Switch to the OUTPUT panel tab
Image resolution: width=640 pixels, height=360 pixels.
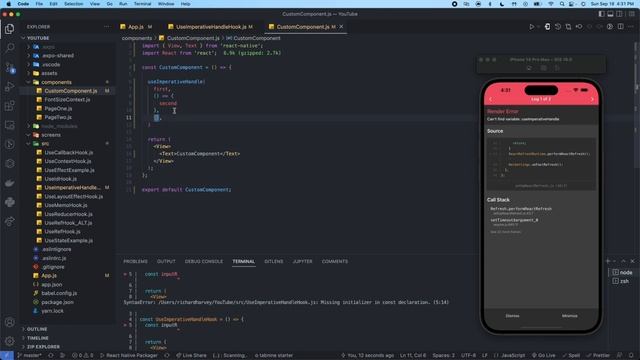[x=166, y=261]
